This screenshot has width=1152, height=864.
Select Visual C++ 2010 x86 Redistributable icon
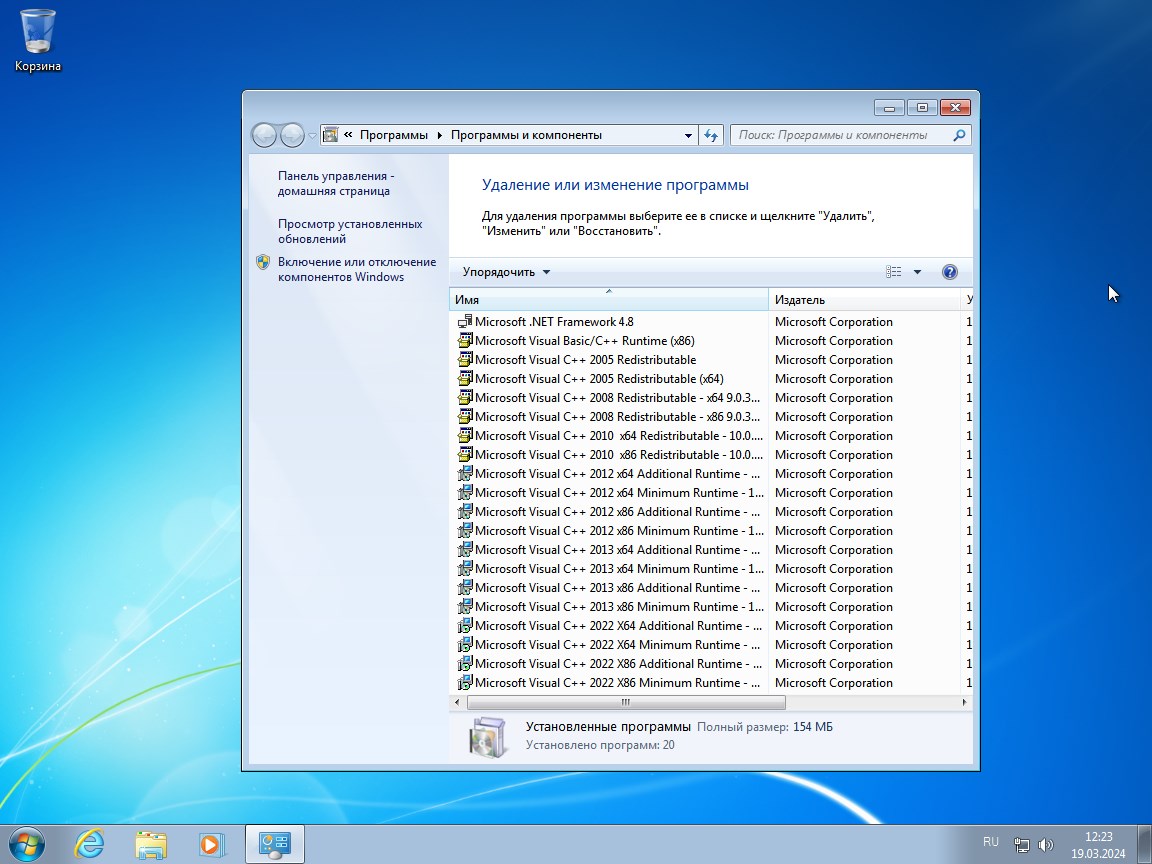464,455
